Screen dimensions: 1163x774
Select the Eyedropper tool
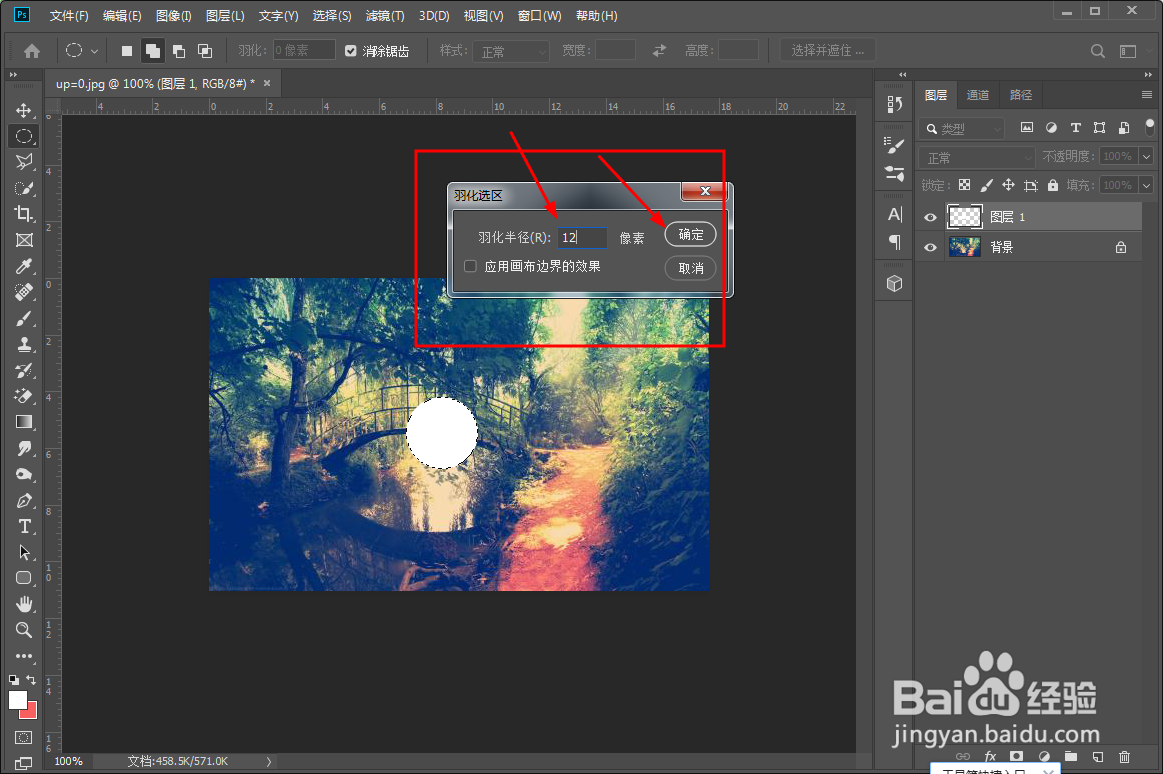[x=24, y=266]
